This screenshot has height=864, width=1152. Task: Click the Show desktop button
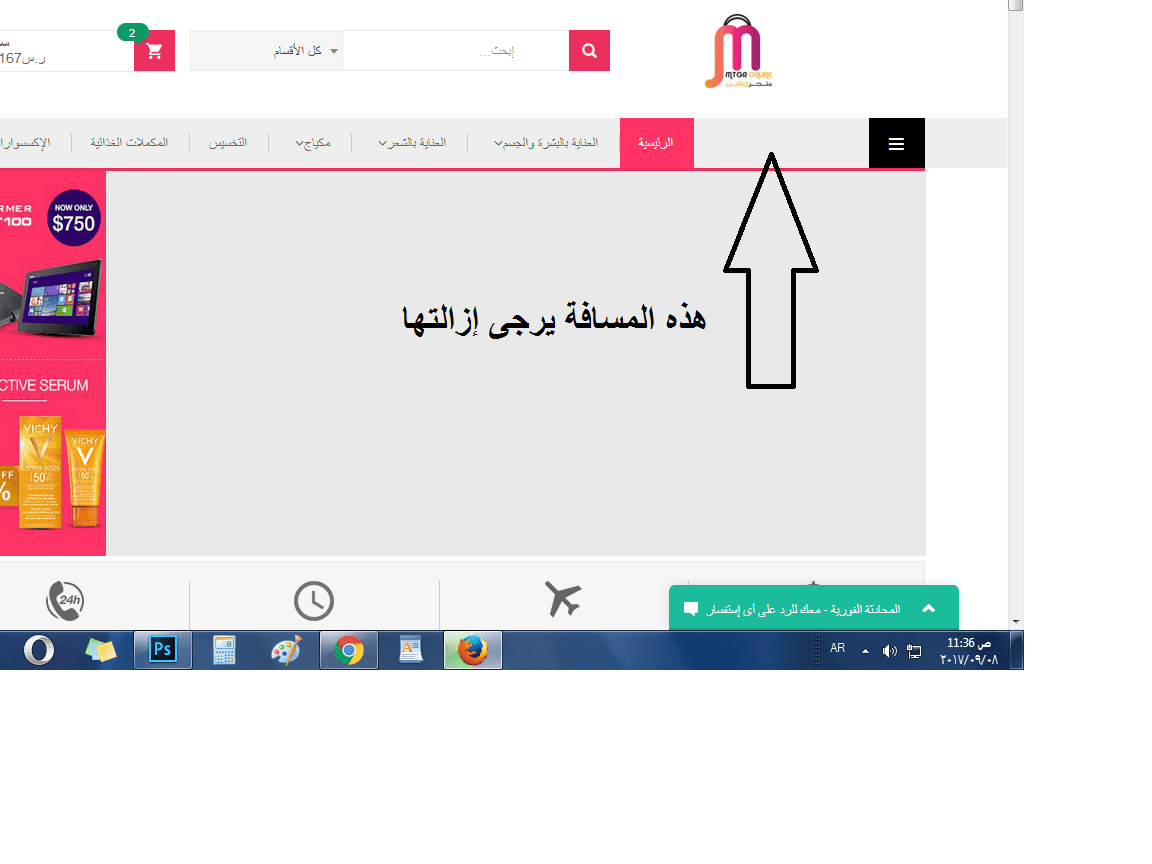pyautogui.click(x=1017, y=650)
